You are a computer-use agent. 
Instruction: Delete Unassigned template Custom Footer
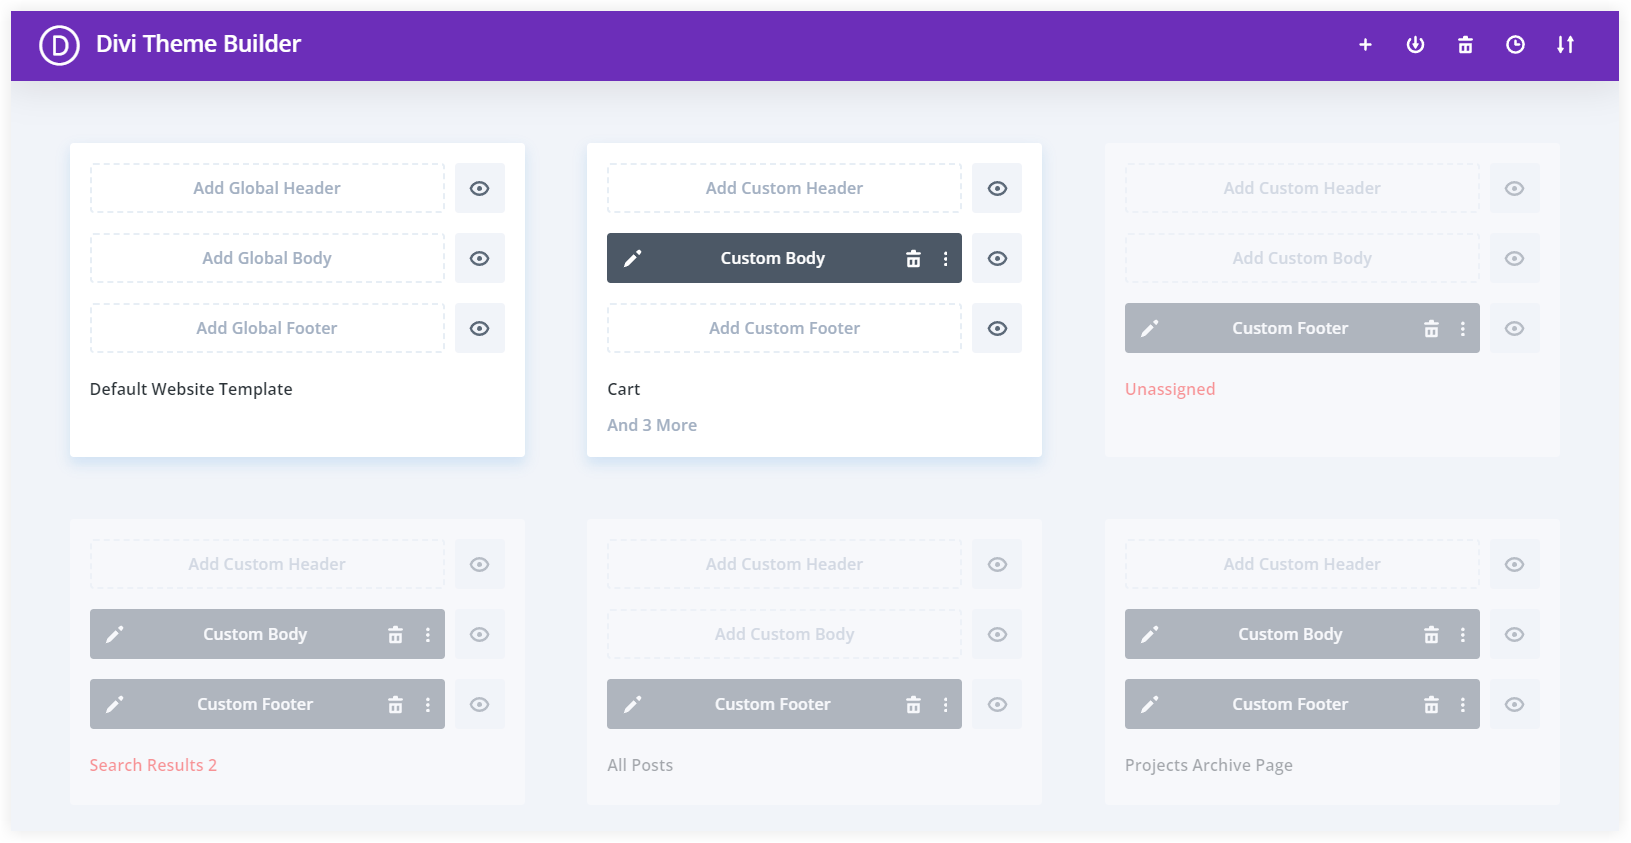1431,329
